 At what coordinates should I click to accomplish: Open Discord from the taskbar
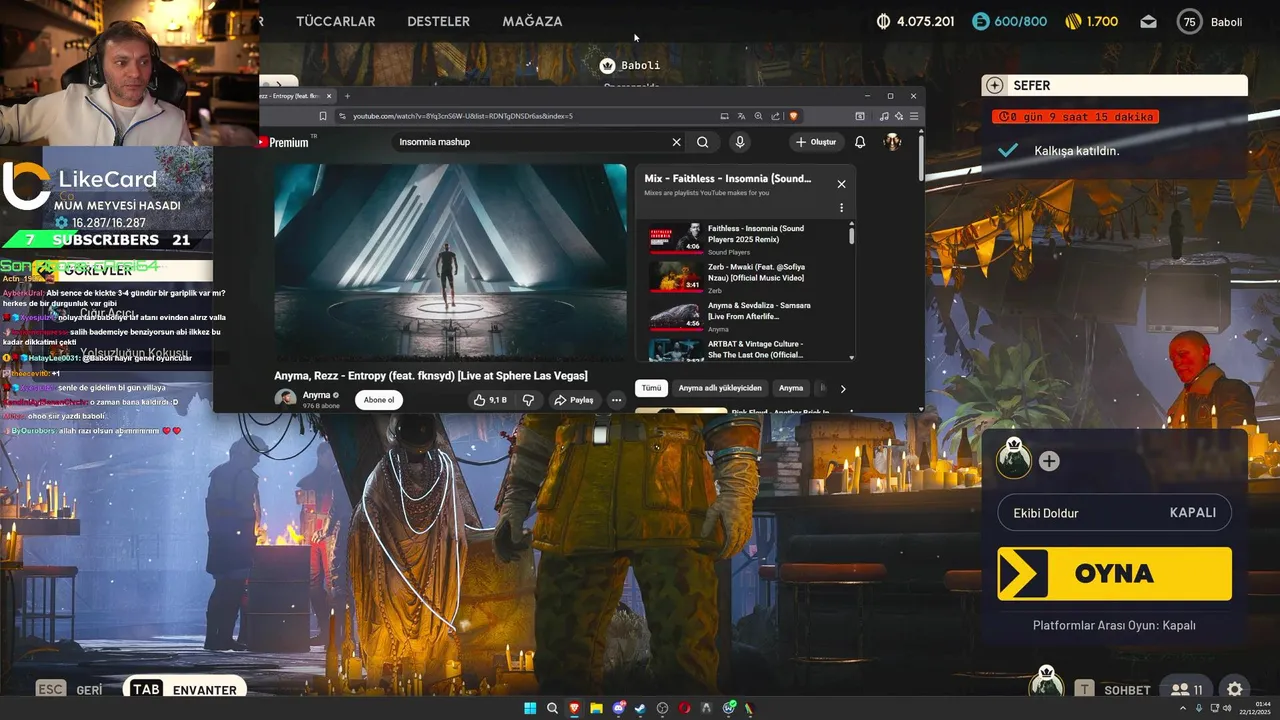pyautogui.click(x=618, y=708)
